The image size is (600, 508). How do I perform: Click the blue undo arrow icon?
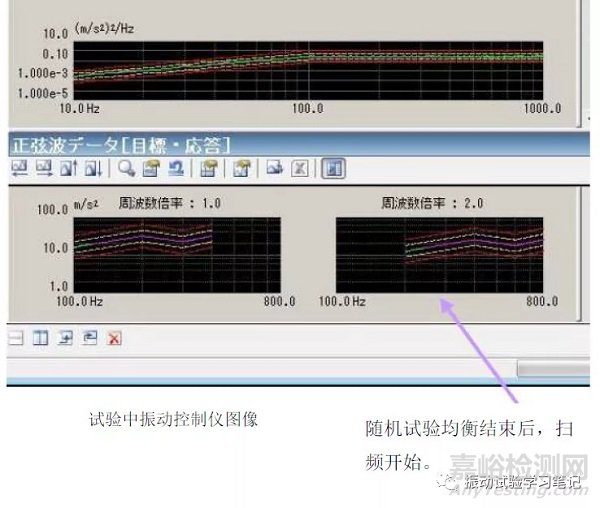click(x=174, y=168)
